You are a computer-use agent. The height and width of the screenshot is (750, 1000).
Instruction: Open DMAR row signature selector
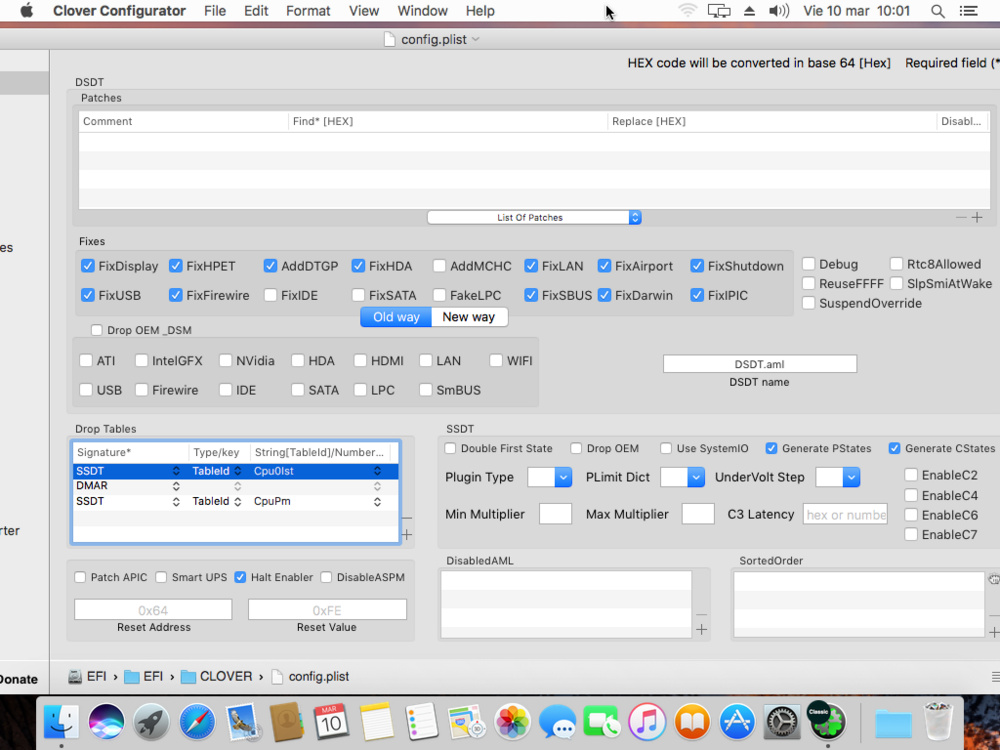pos(176,486)
